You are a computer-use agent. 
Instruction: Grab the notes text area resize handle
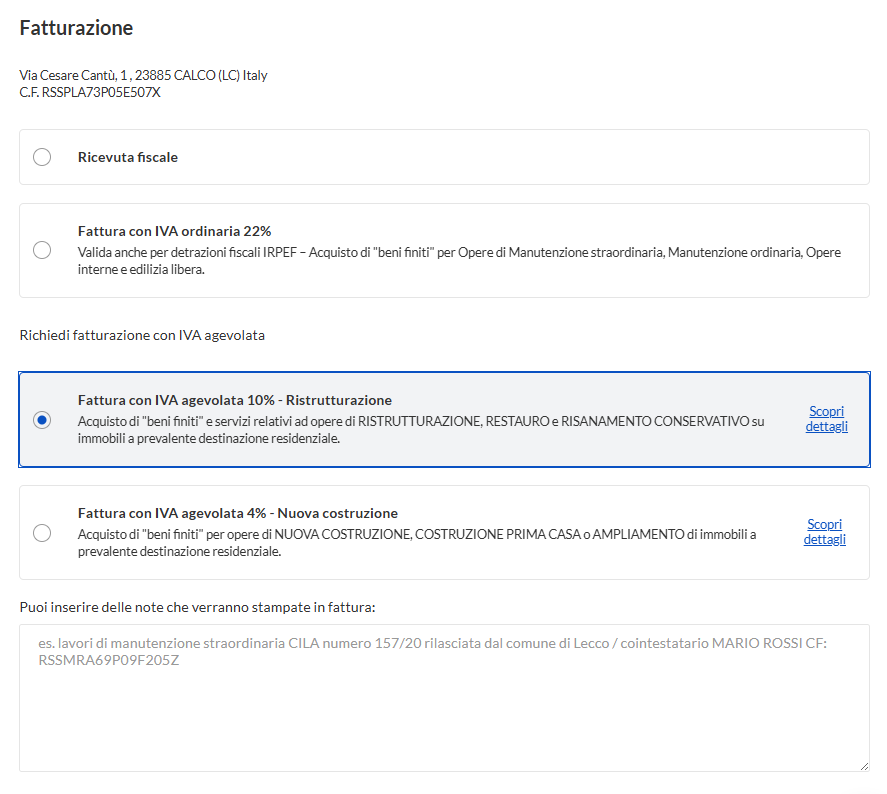tap(863, 765)
